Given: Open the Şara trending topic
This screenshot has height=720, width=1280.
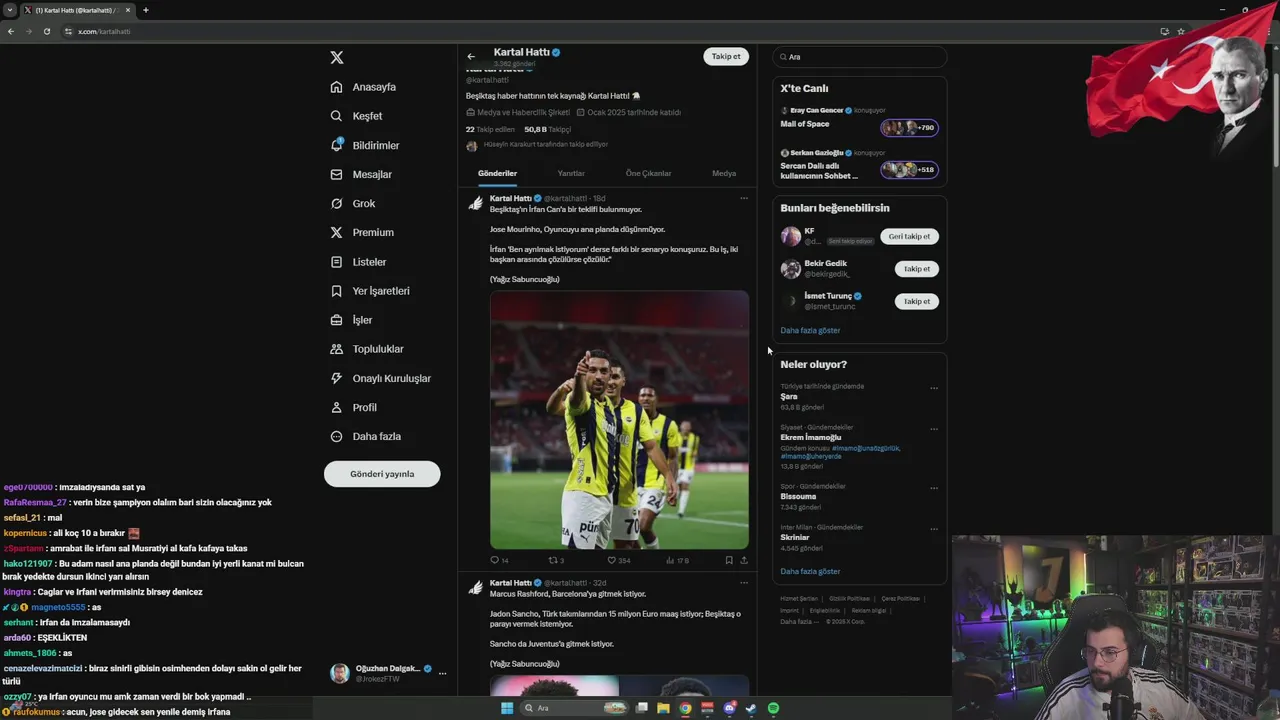Looking at the screenshot, I should pos(789,396).
